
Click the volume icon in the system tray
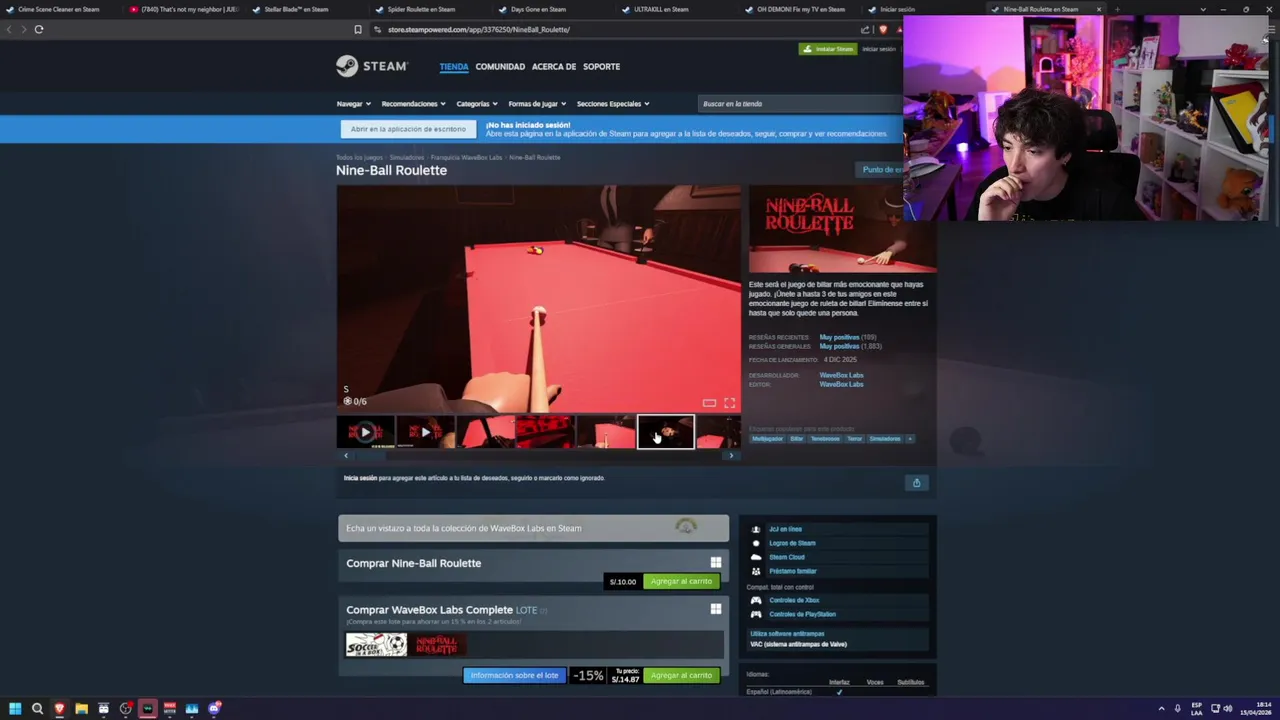[1227, 709]
